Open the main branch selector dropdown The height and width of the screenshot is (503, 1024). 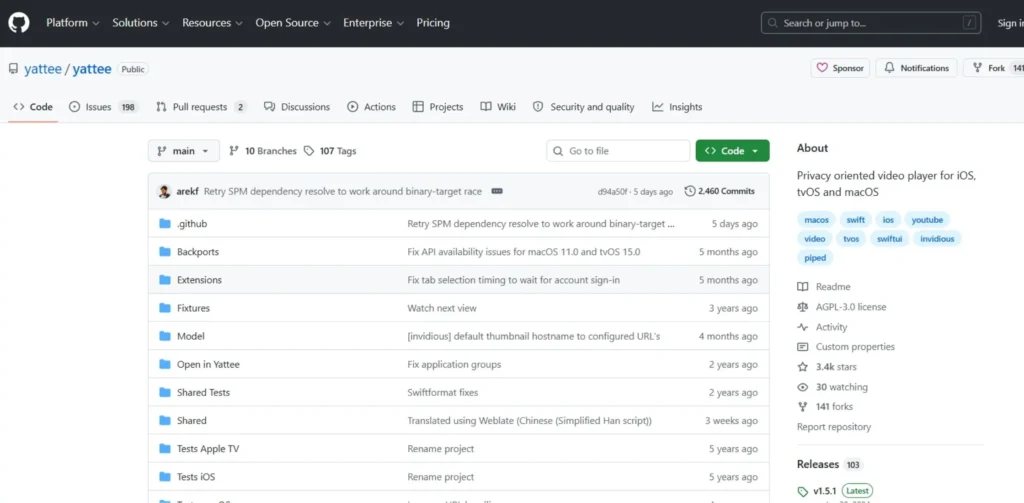click(x=184, y=151)
